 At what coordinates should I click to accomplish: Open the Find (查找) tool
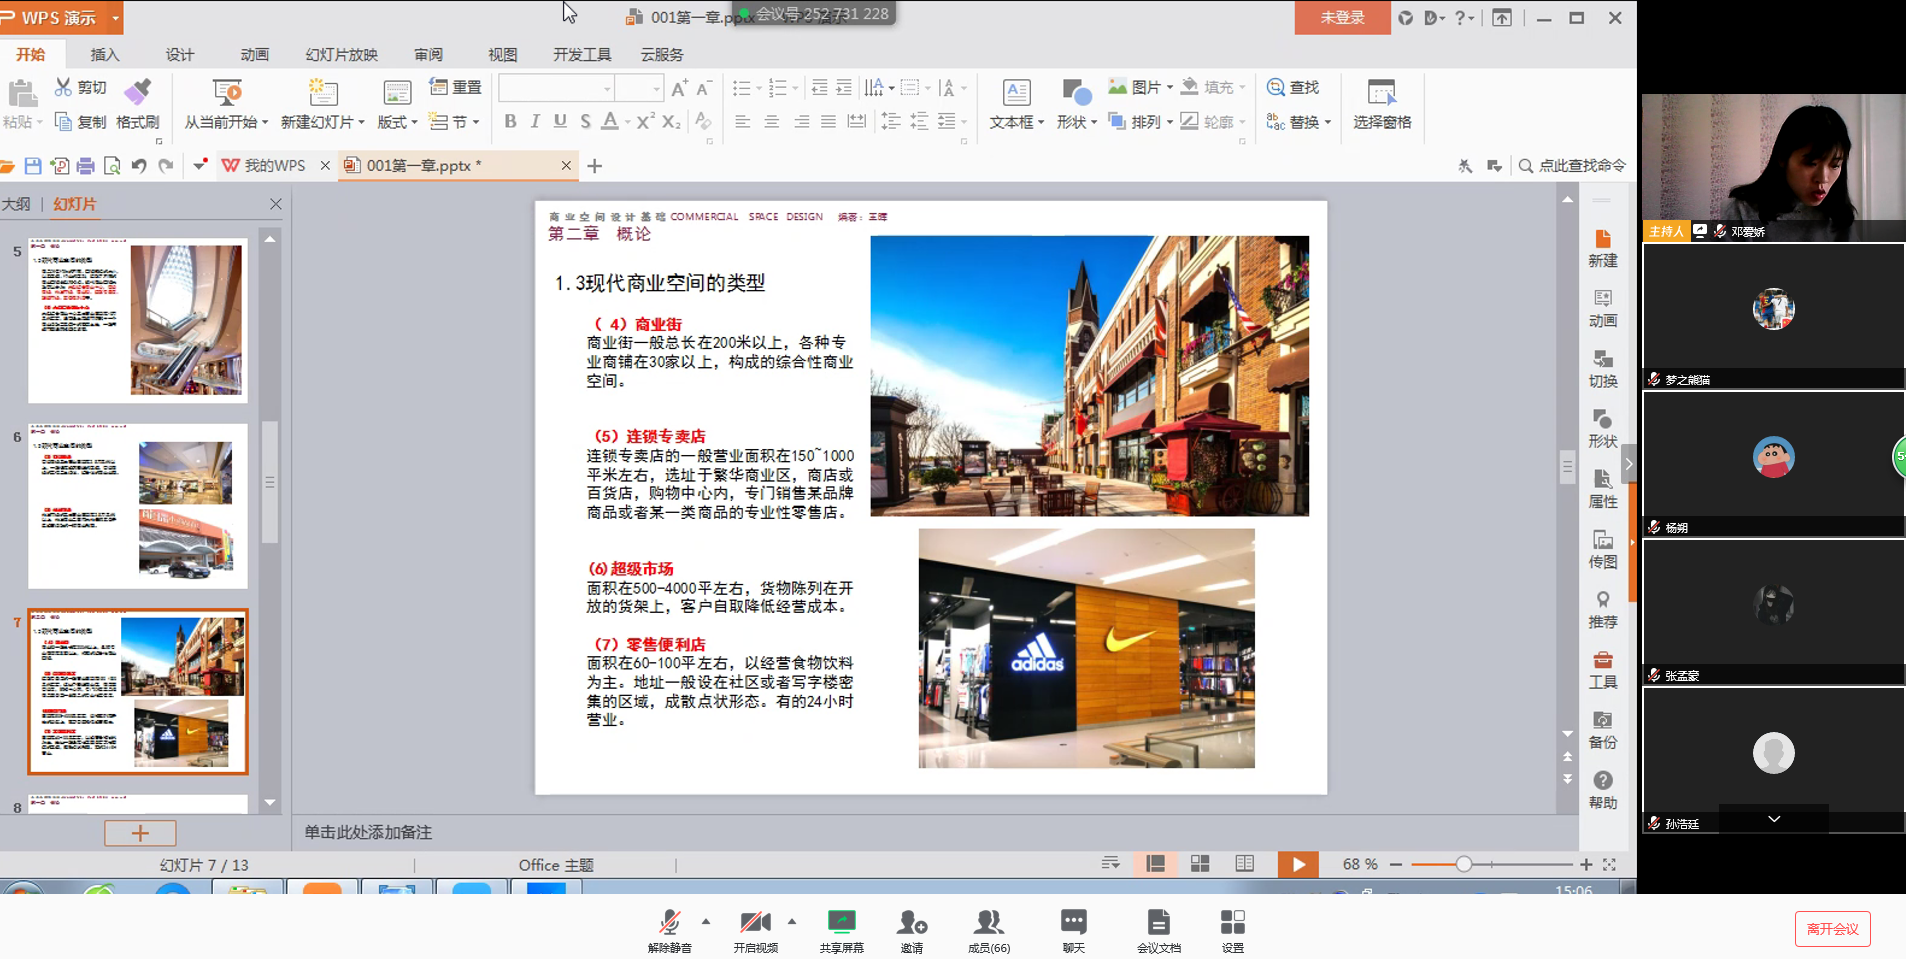click(1293, 88)
